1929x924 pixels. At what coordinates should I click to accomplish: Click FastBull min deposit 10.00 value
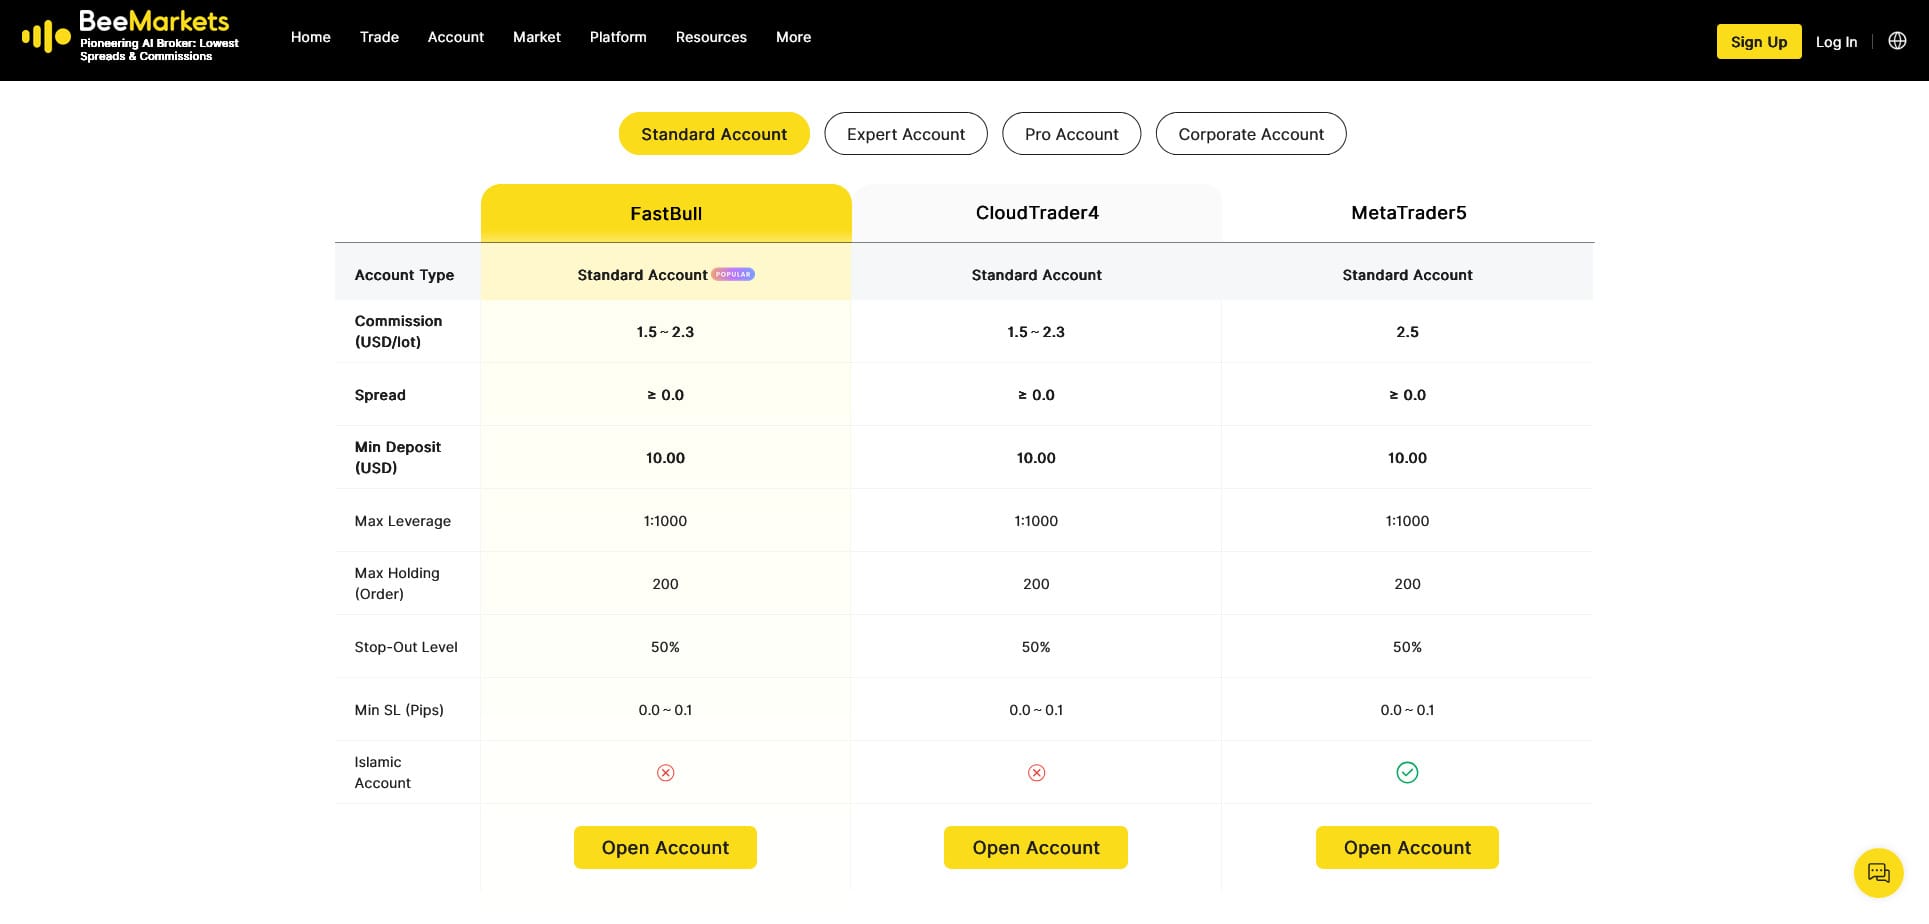point(665,458)
